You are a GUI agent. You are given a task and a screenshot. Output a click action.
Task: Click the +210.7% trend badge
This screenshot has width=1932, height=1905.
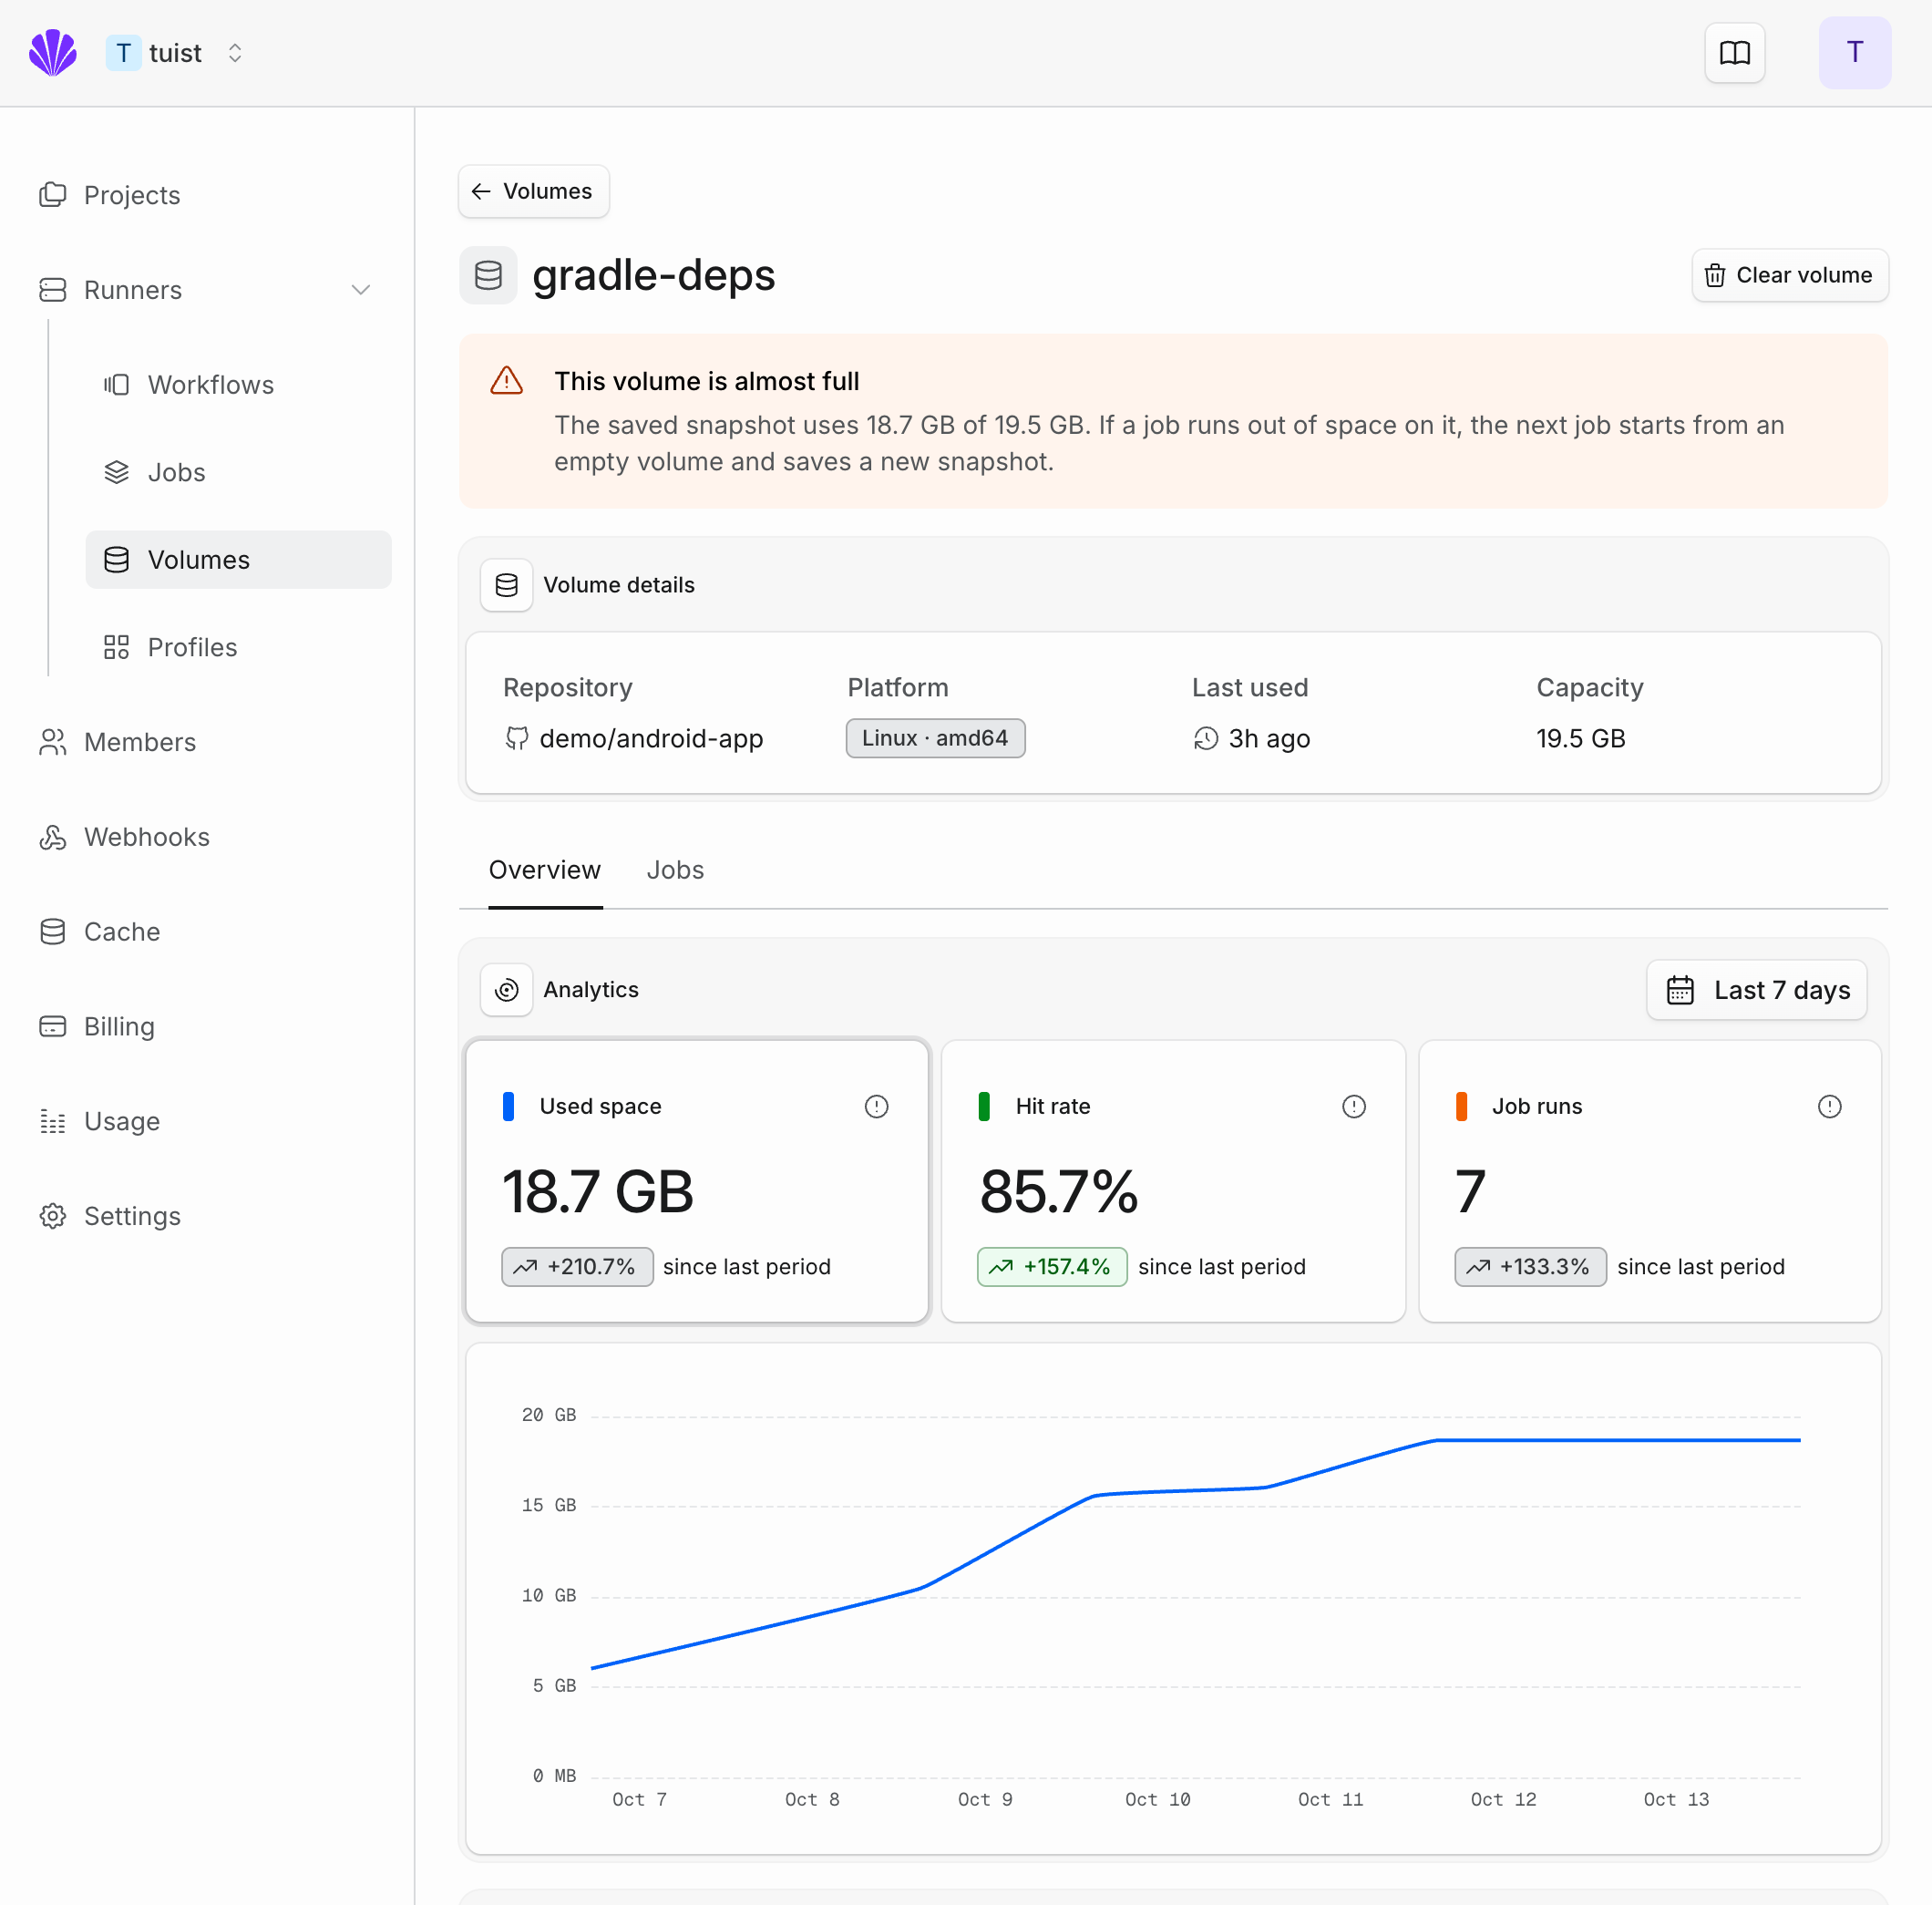point(577,1267)
